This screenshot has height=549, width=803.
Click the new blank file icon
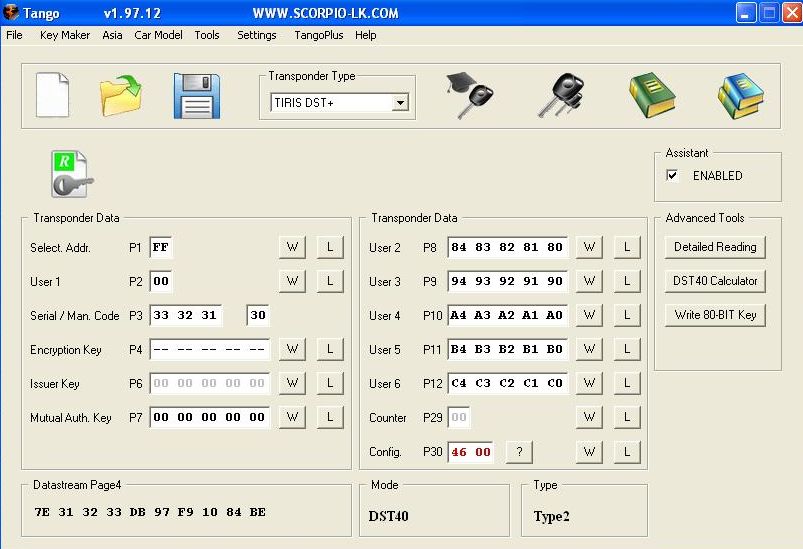[x=52, y=95]
